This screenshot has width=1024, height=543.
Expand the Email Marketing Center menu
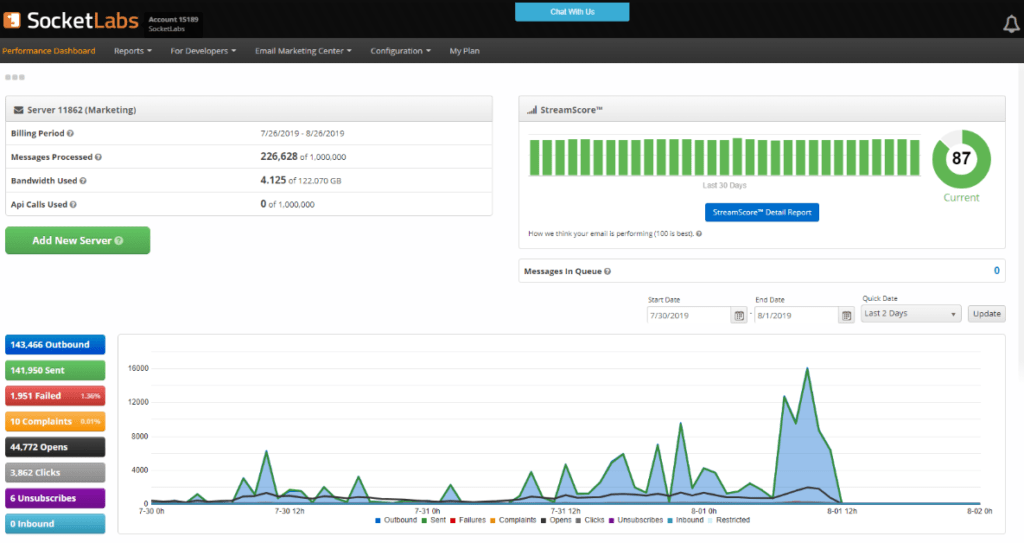[x=303, y=51]
